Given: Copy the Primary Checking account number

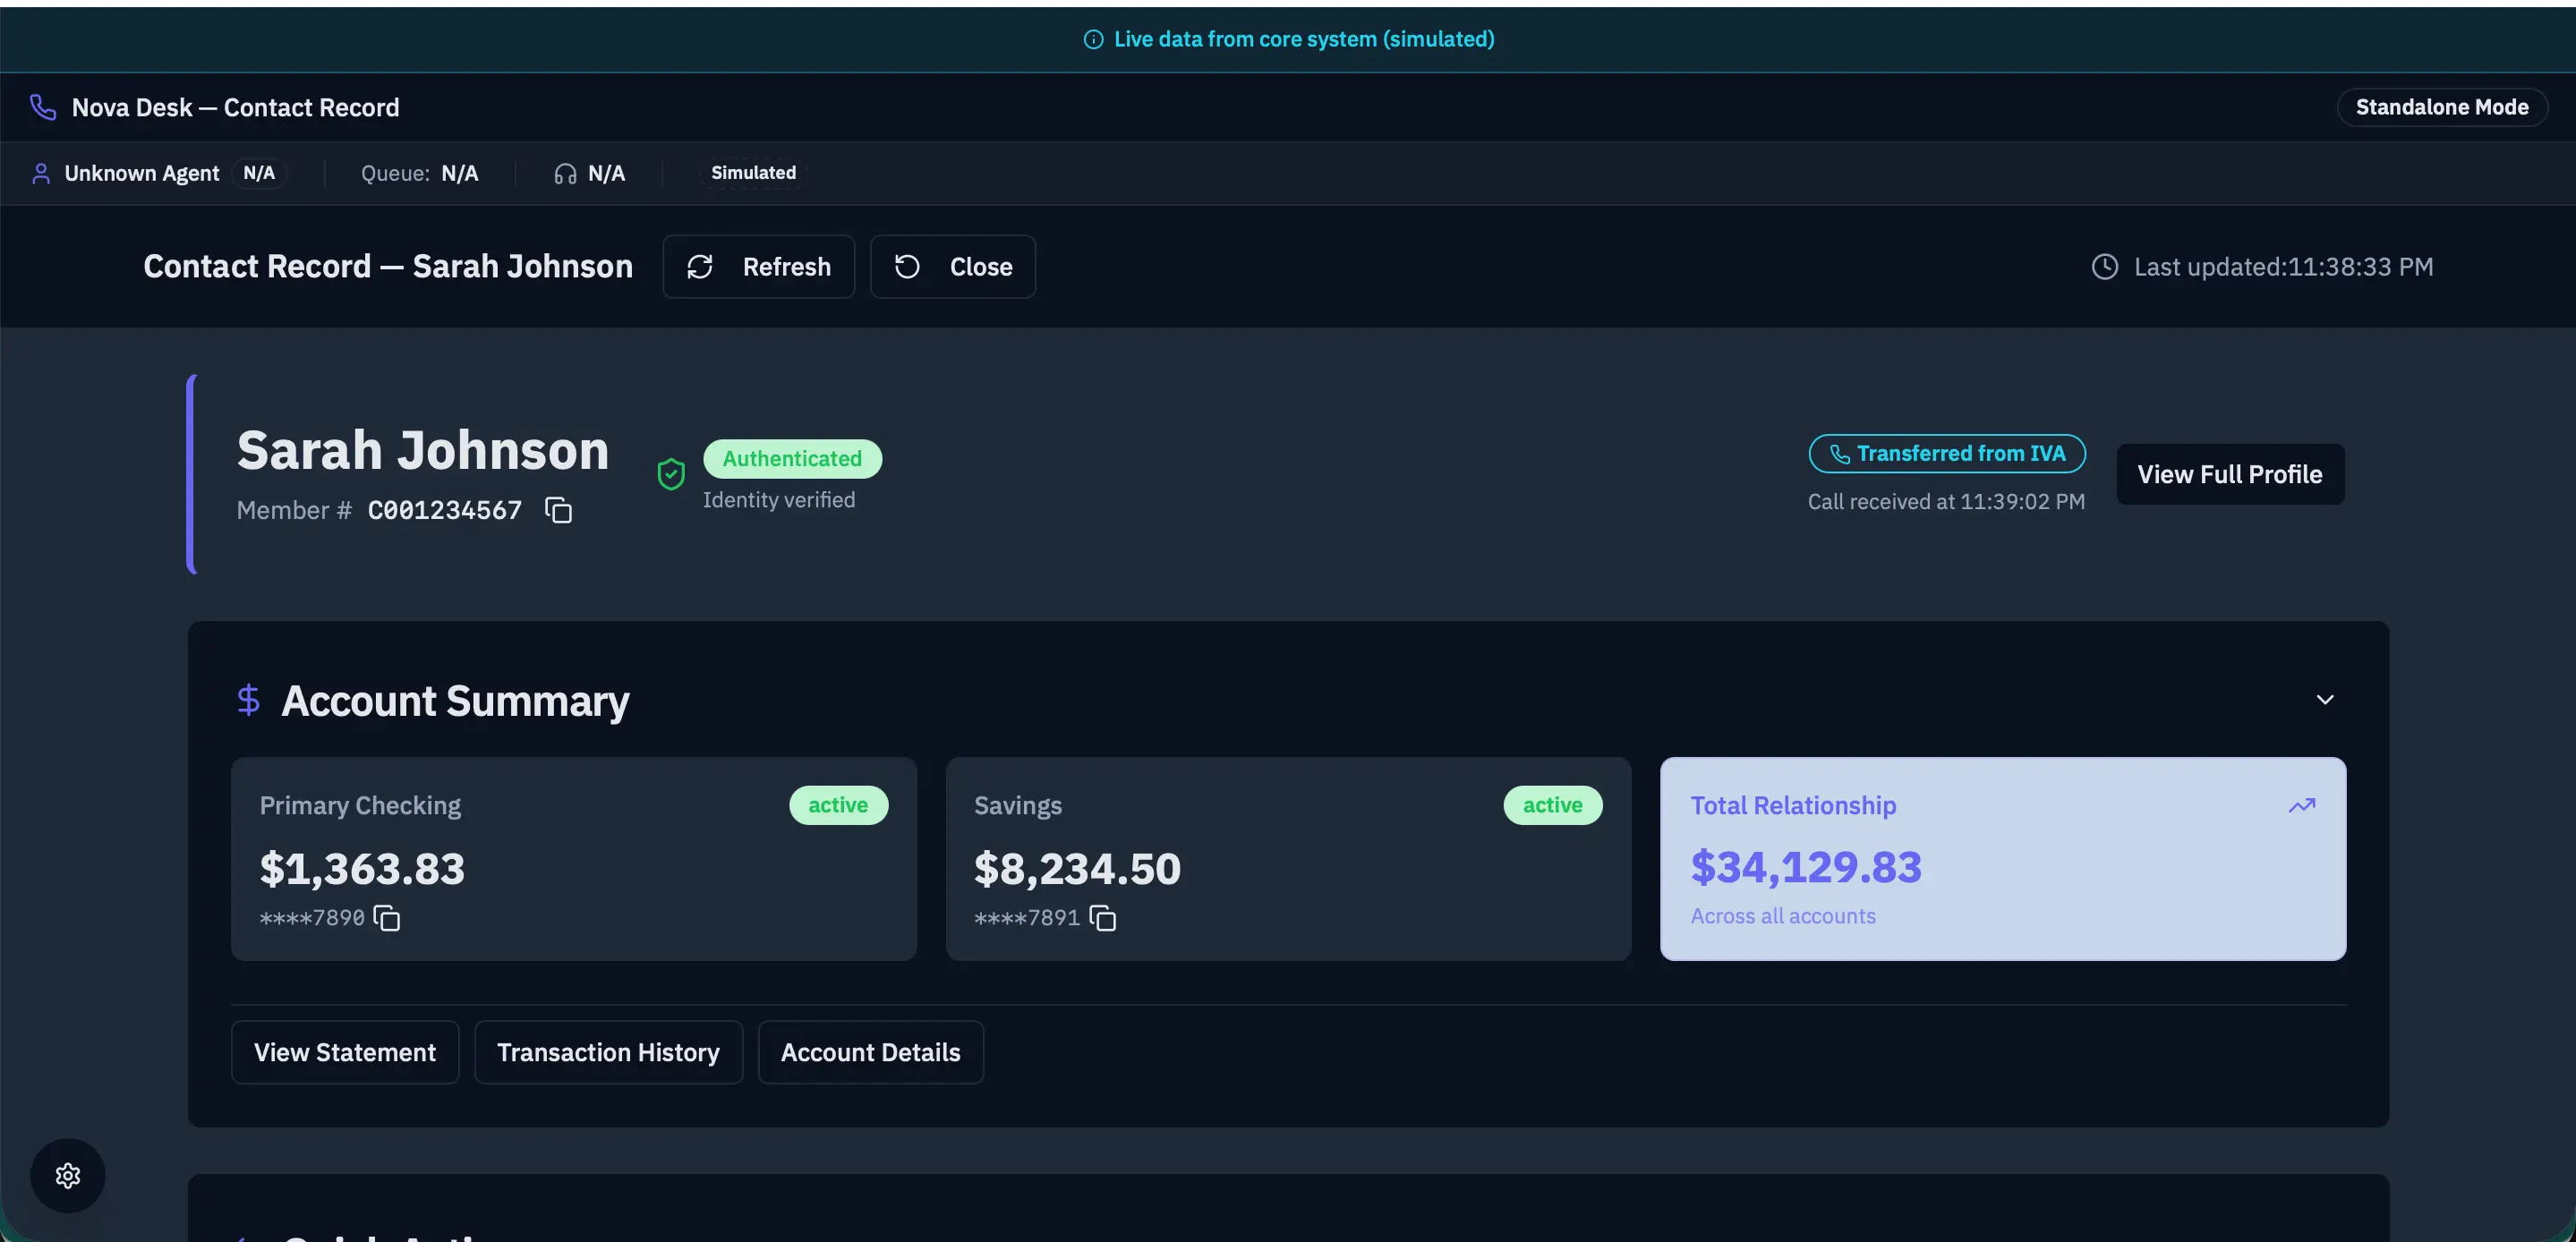Looking at the screenshot, I should [387, 918].
